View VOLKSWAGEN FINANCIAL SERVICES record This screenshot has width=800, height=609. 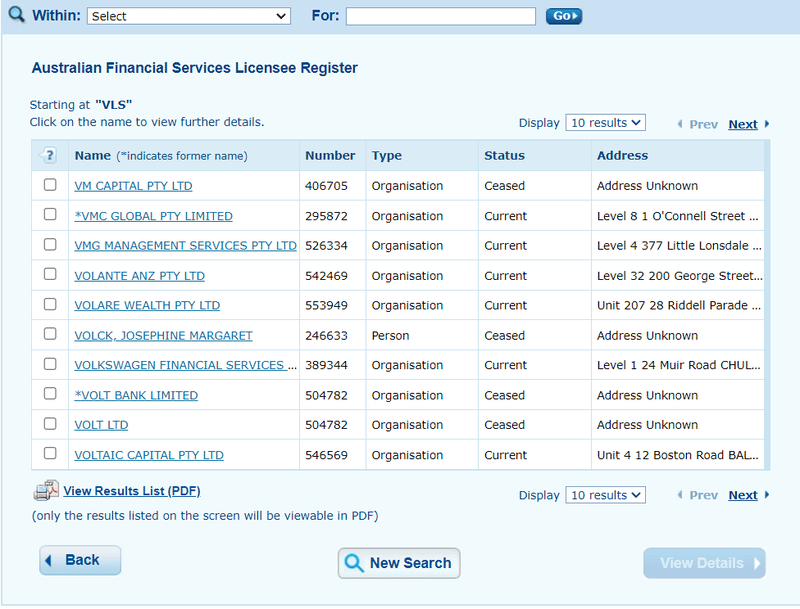click(185, 365)
